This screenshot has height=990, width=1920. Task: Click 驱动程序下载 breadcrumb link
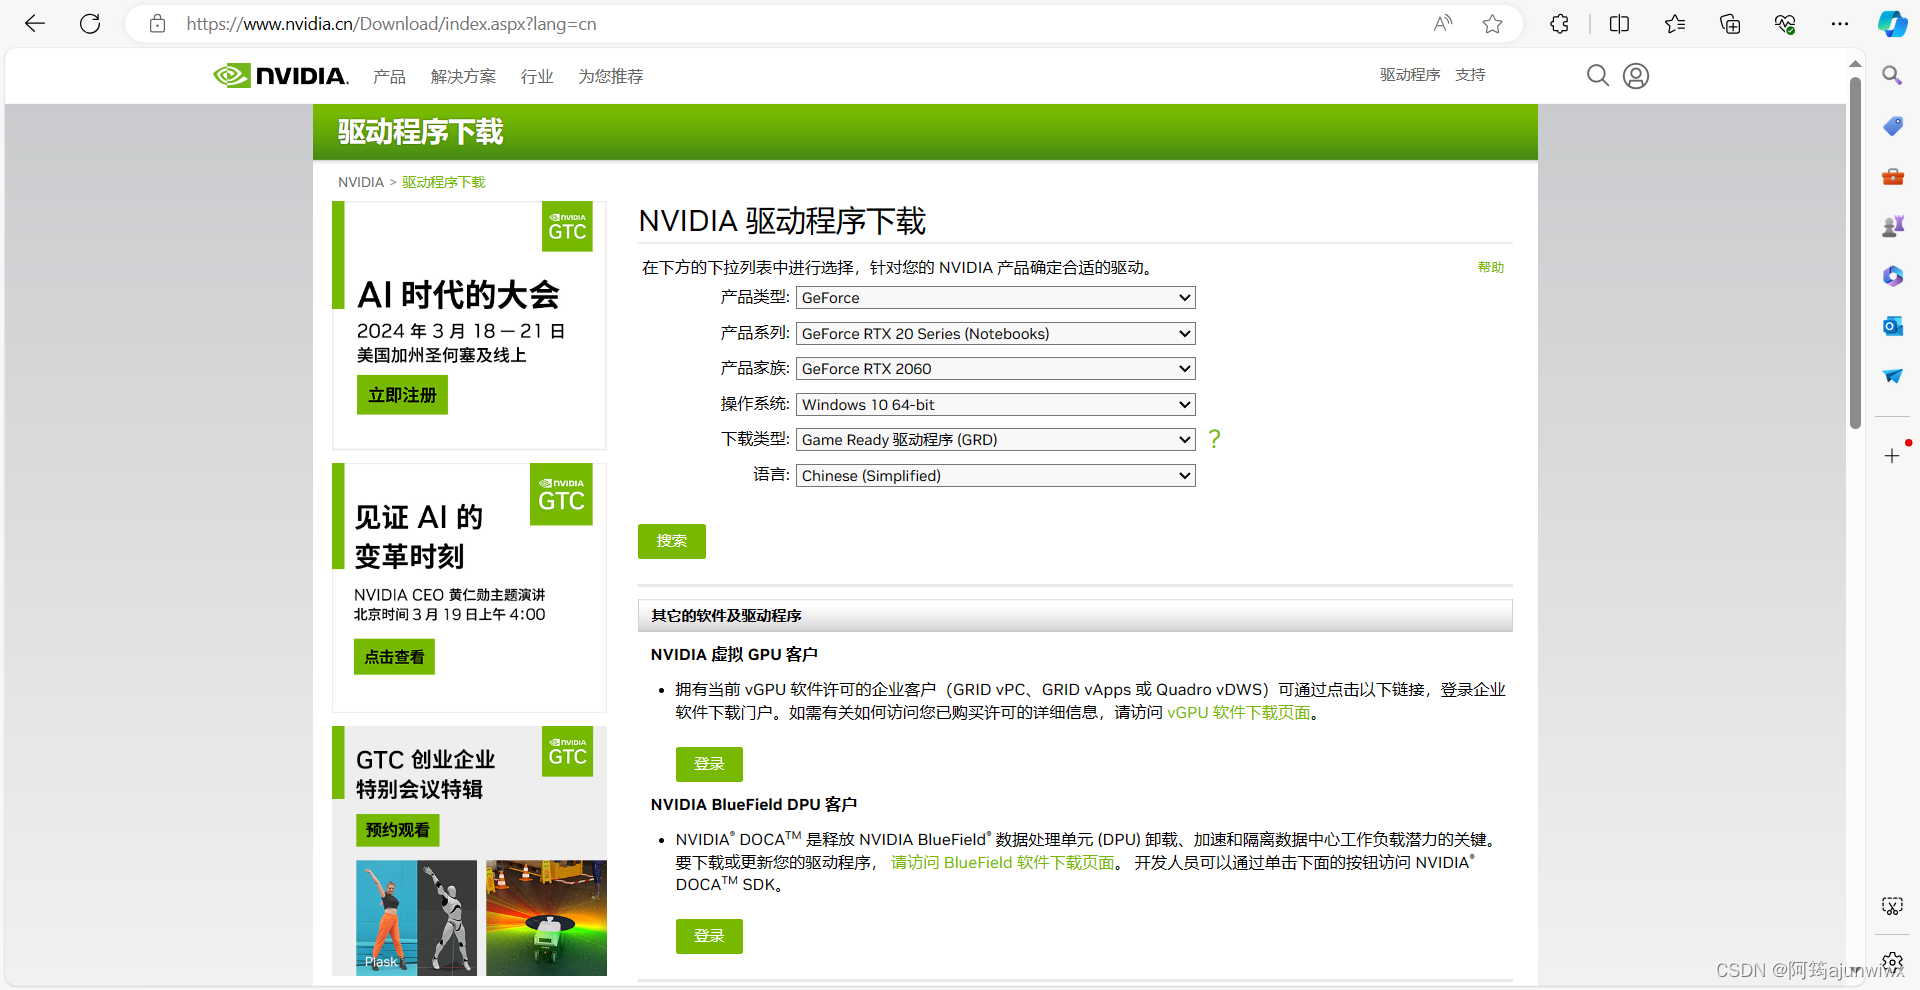pos(444,182)
